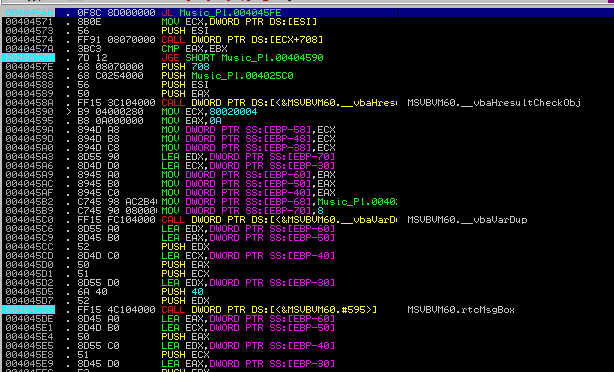Select the PUSH ESI instruction at 00404573
614x372 pixels.
pos(185,31)
